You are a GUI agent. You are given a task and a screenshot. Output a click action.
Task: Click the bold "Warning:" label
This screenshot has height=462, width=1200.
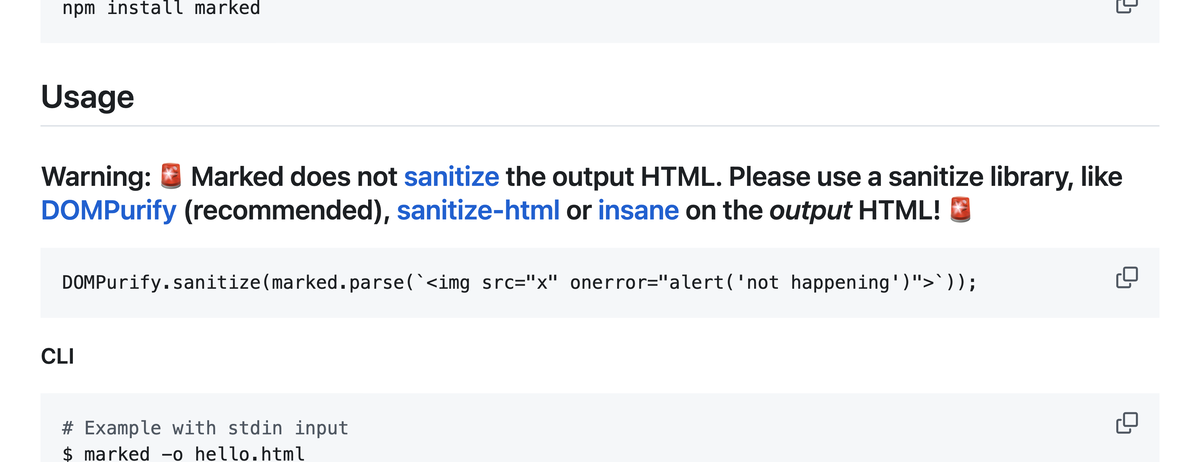point(96,177)
